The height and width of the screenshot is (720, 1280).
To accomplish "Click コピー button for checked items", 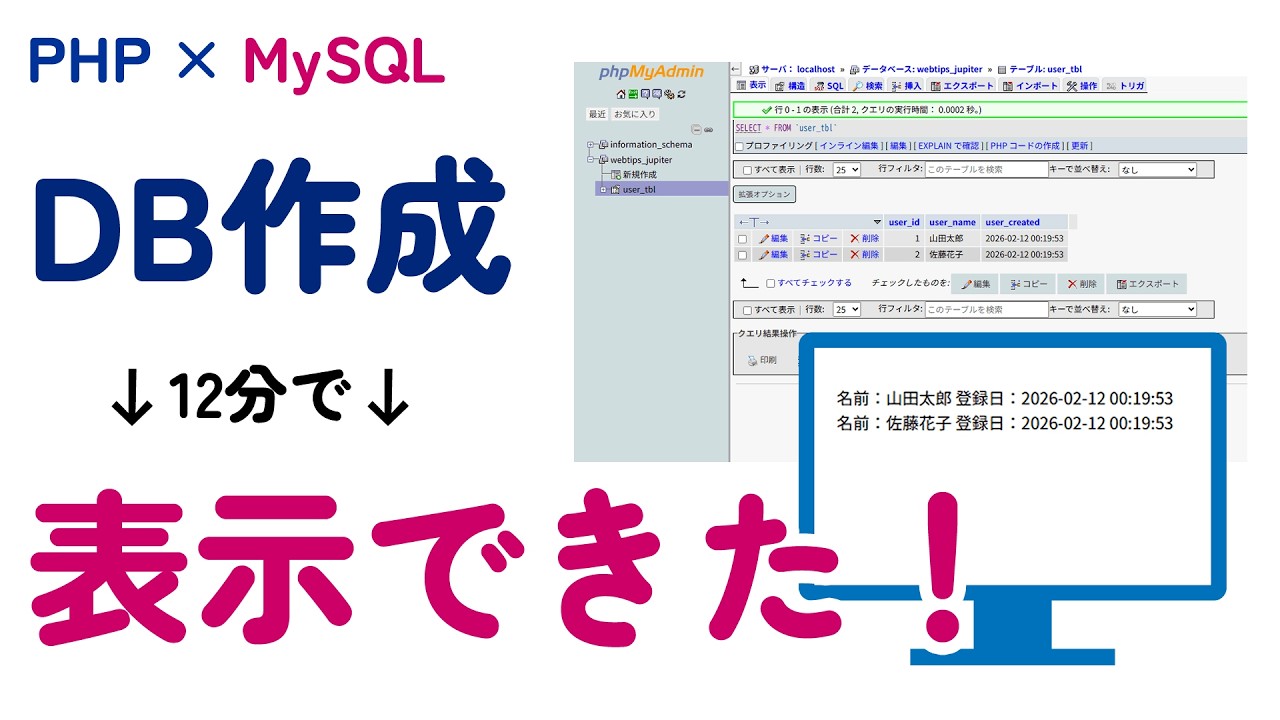I will point(1028,284).
